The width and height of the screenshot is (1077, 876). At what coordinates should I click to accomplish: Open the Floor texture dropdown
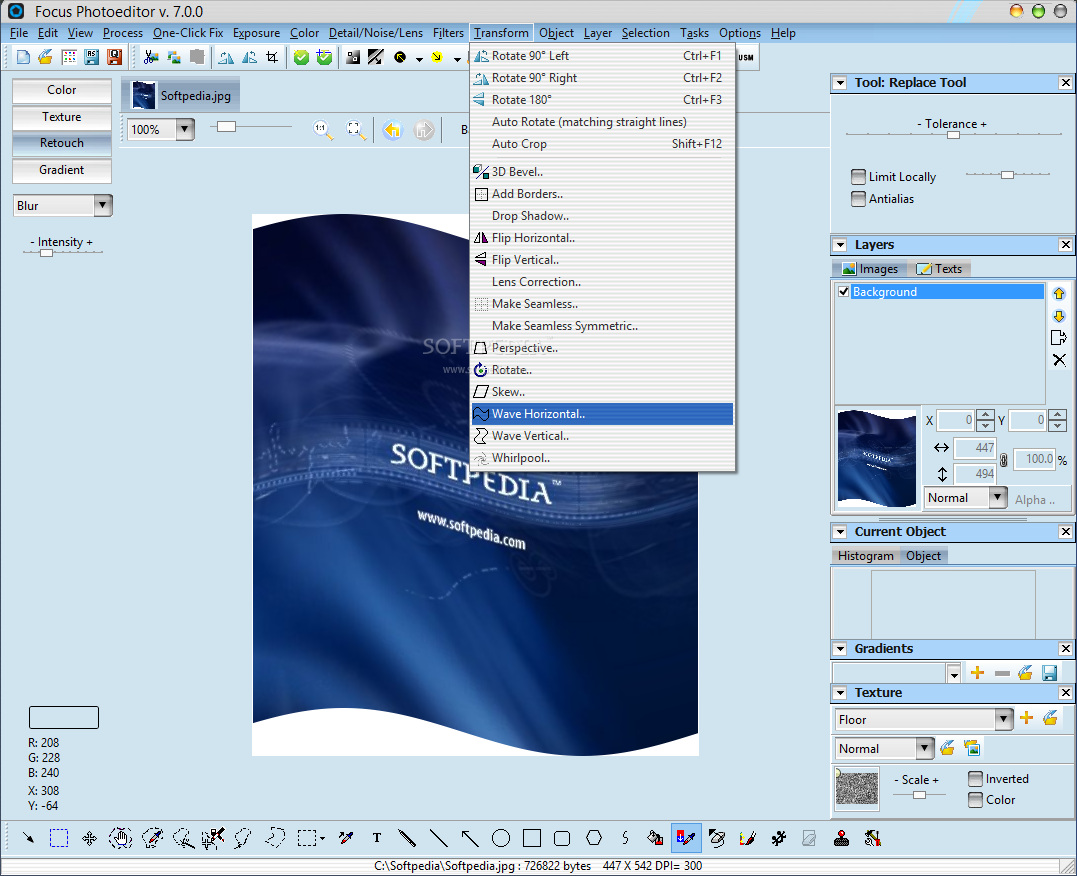click(x=1004, y=719)
